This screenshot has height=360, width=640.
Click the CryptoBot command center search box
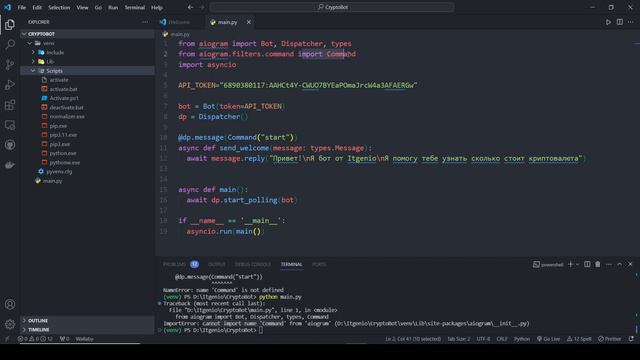332,7
